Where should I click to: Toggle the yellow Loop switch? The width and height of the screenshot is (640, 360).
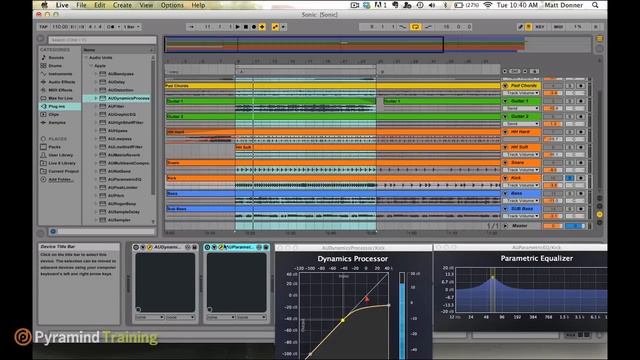point(415,27)
